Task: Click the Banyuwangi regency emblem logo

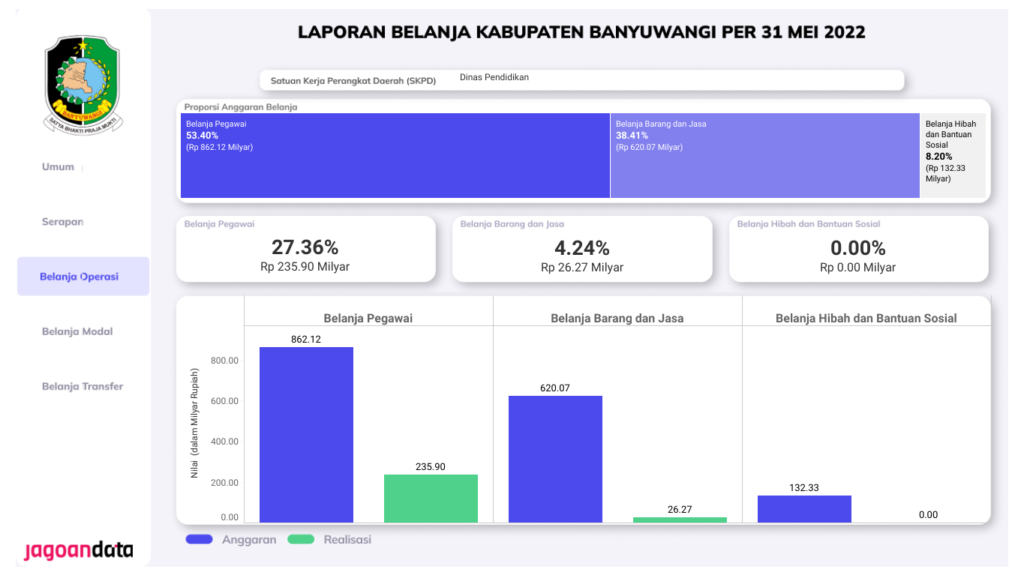Action: (83, 84)
